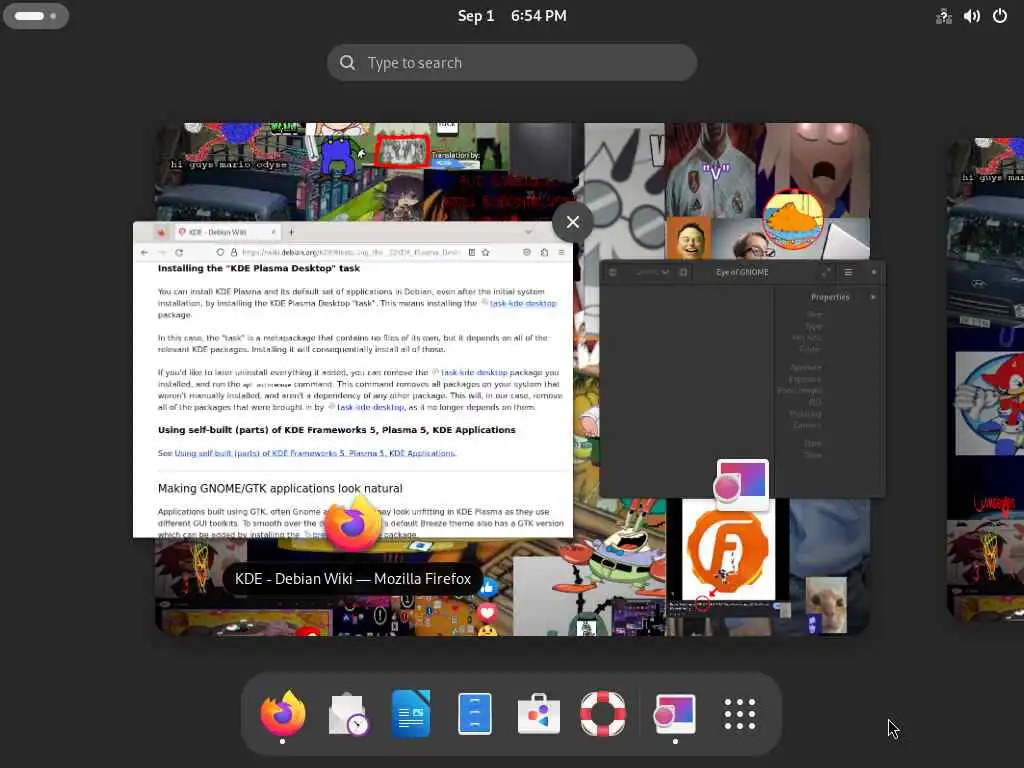1024x768 pixels.
Task: Open the Software store dock icon
Action: (x=539, y=713)
